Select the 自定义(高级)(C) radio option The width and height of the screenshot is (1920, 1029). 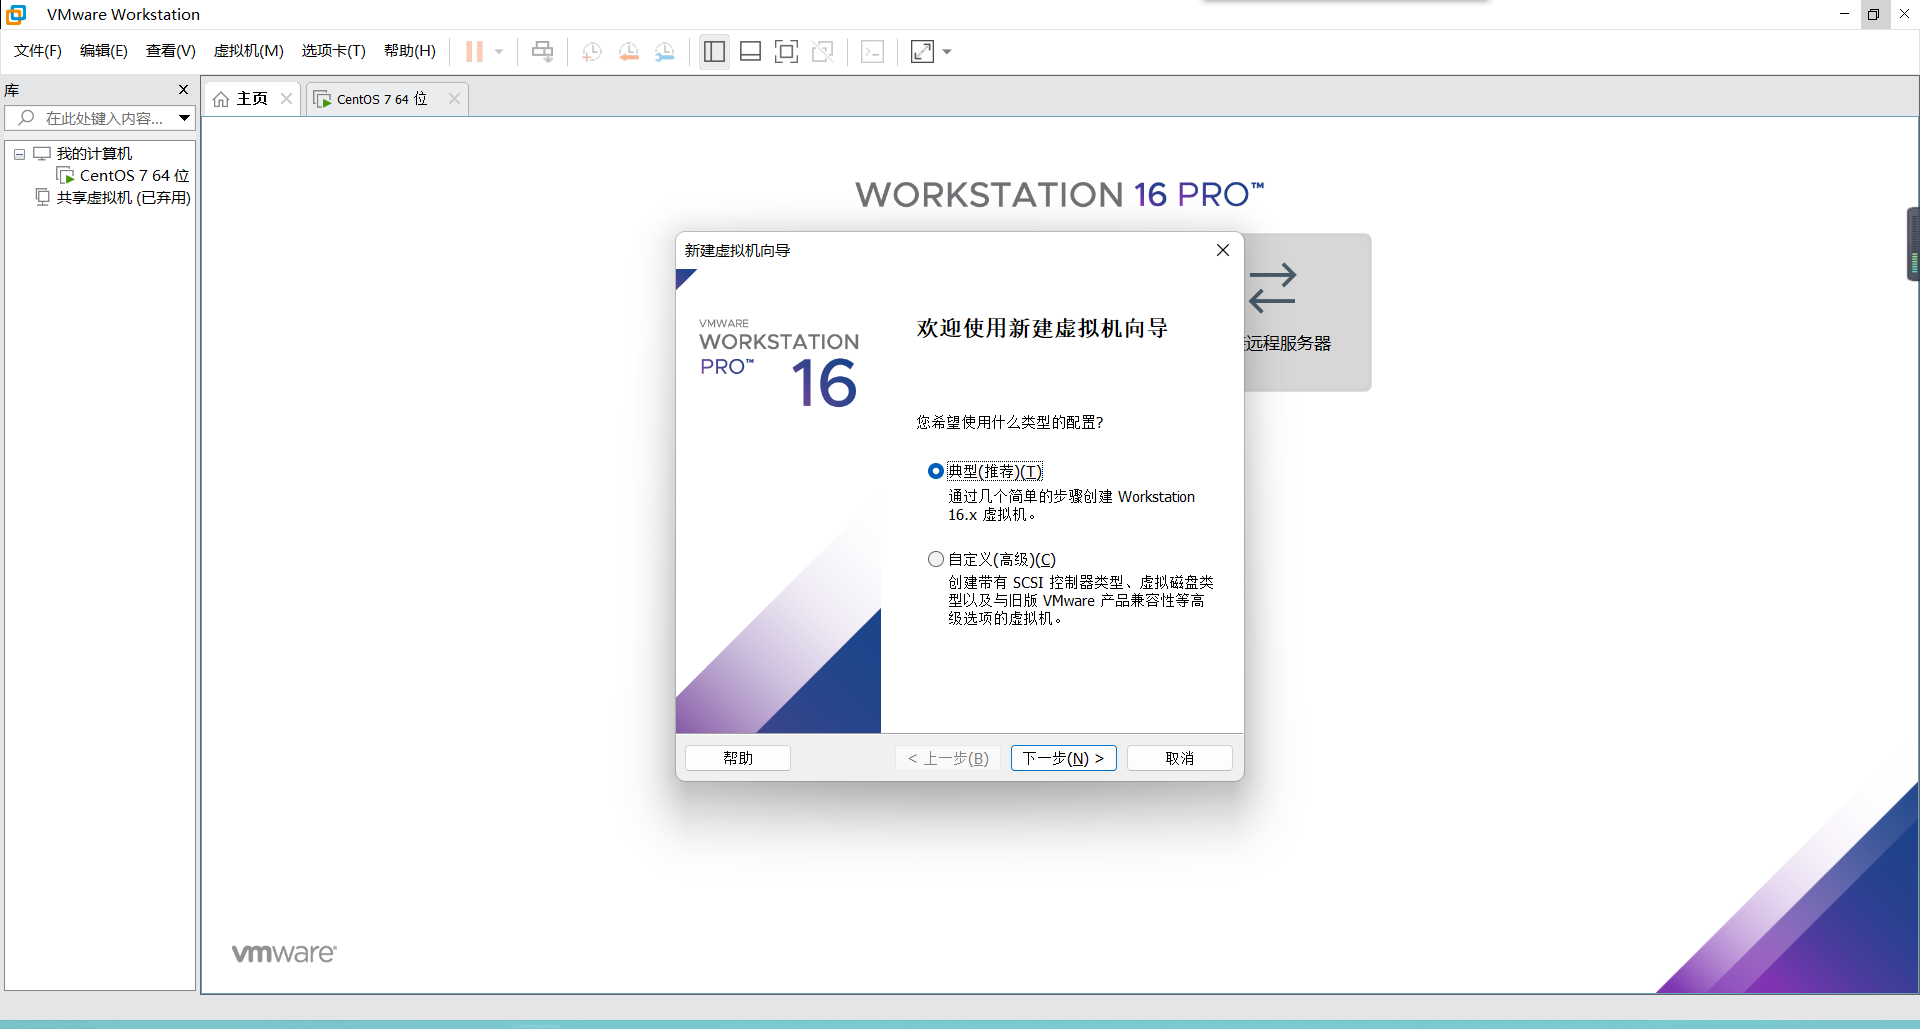936,559
